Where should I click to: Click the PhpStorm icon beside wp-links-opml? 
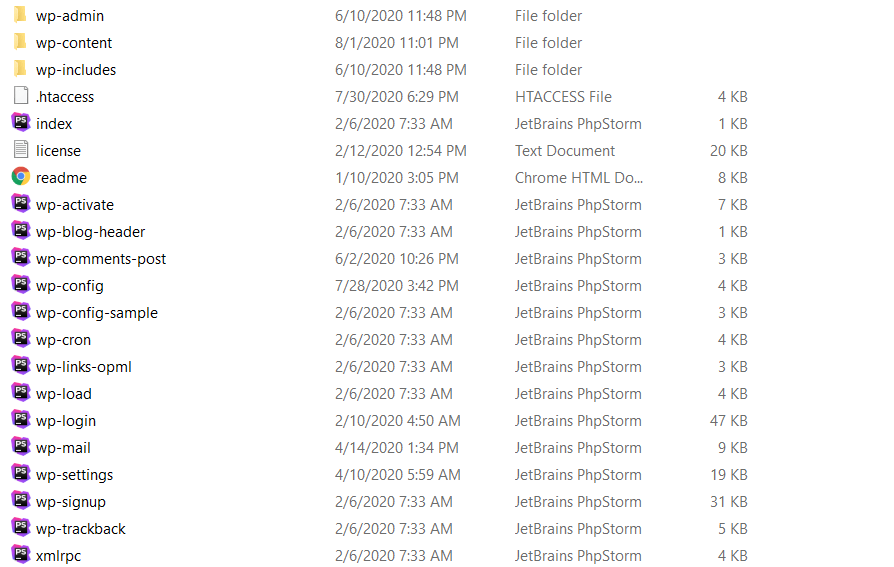tap(21, 365)
